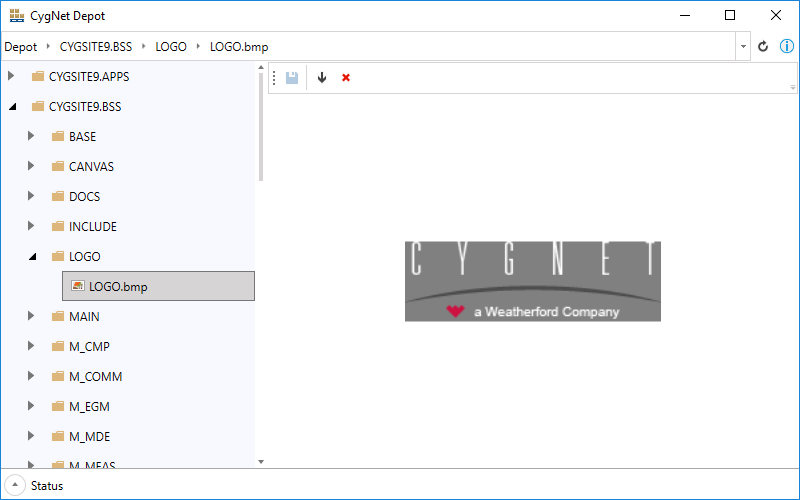Collapse the LOGO folder node

point(33,257)
